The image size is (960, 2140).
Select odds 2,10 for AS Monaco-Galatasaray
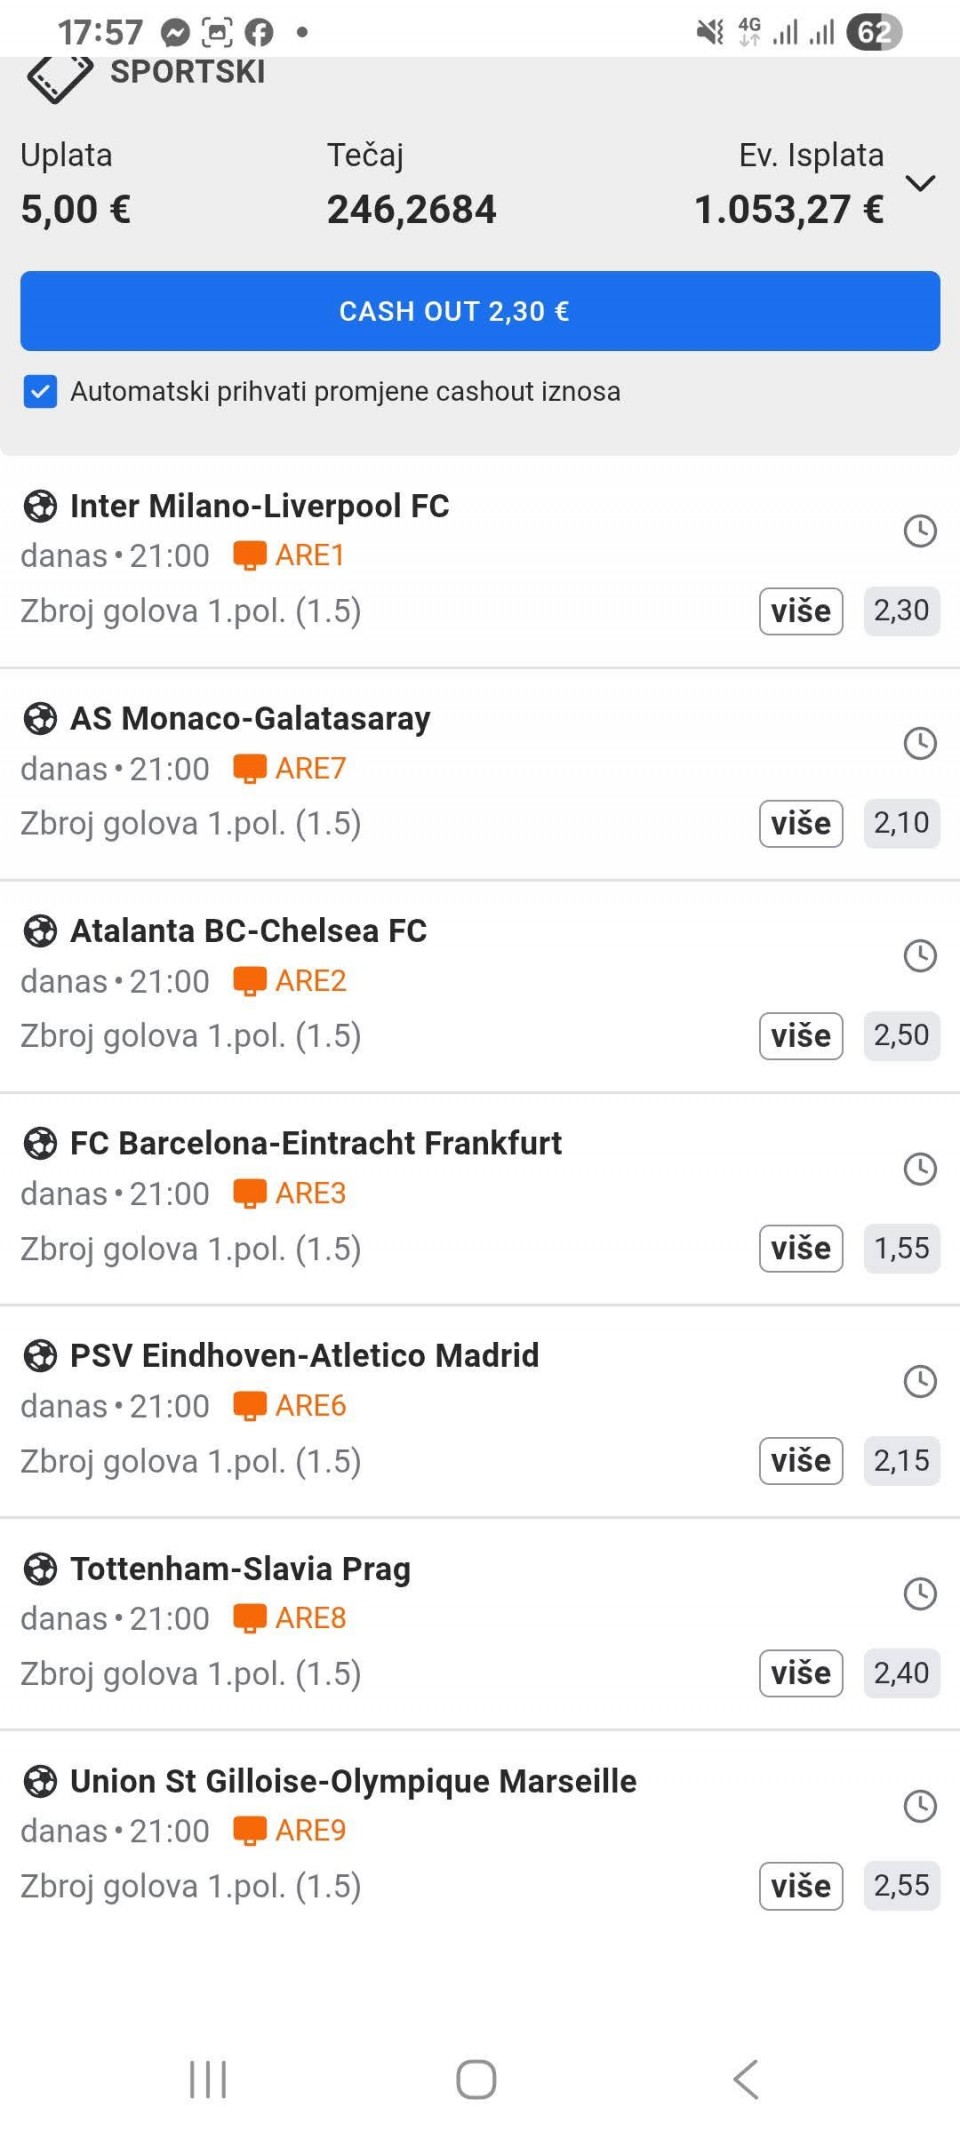click(901, 823)
